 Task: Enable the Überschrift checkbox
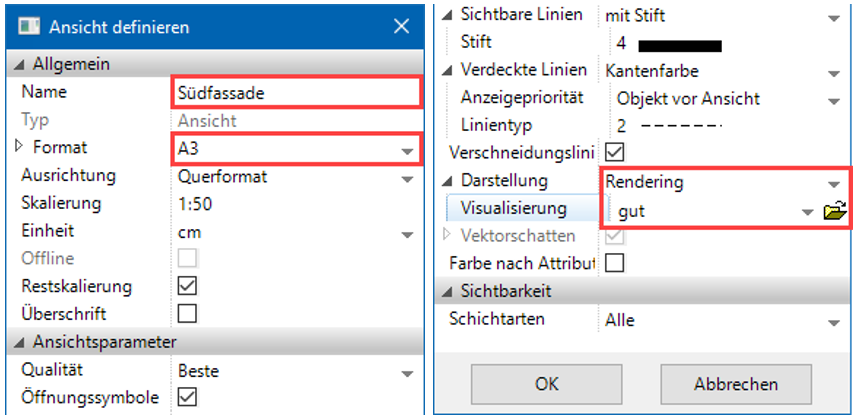point(186,313)
